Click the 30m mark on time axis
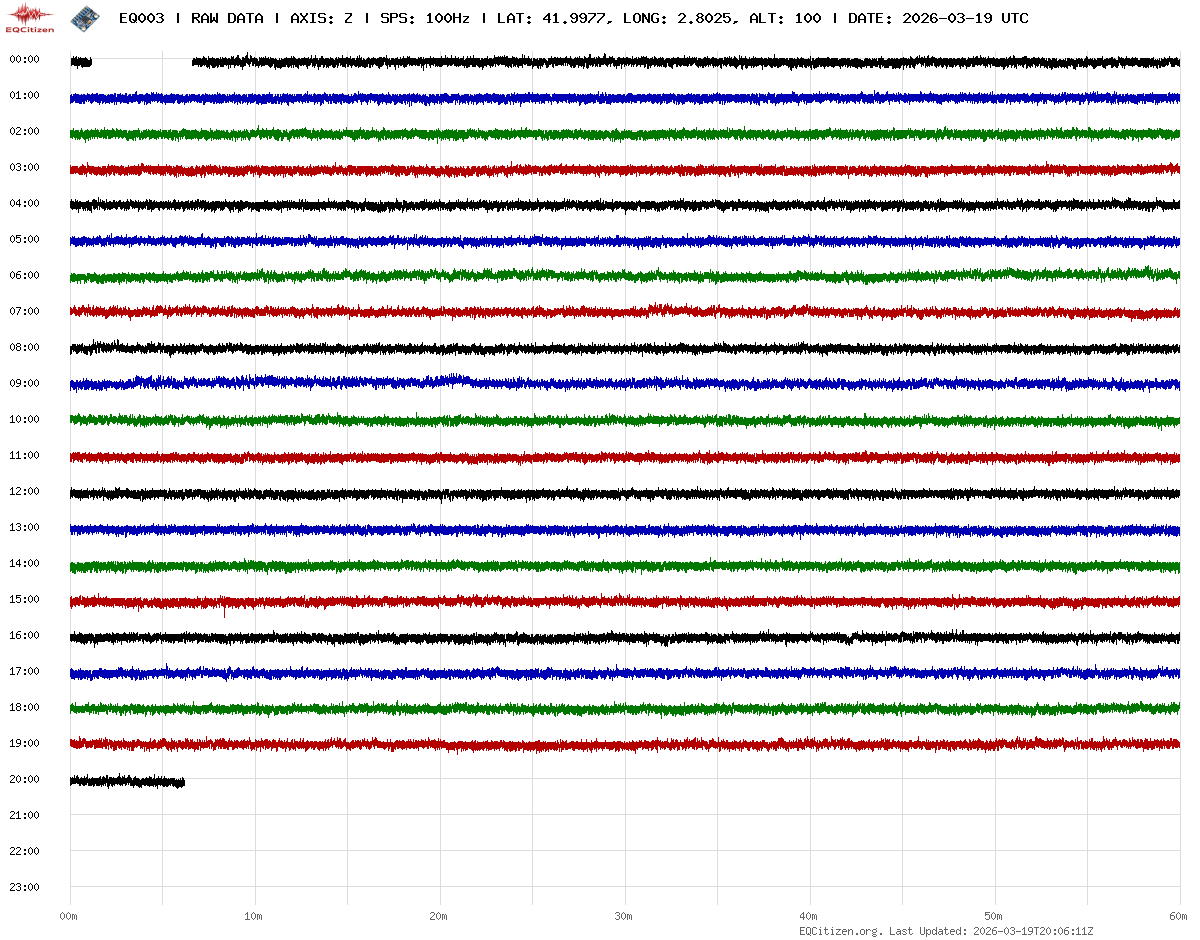 pyautogui.click(x=624, y=916)
